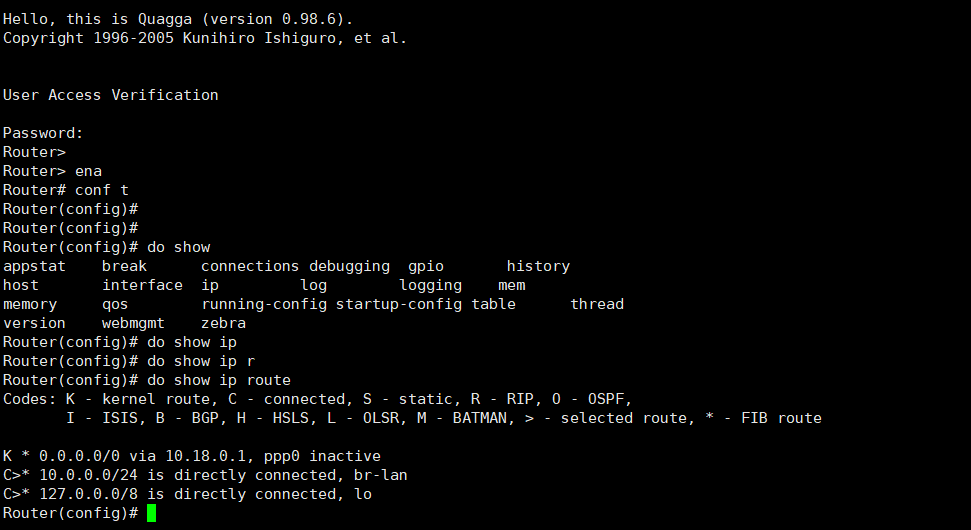Click the 'do show ip route' command
This screenshot has height=530, width=971.
(219, 380)
